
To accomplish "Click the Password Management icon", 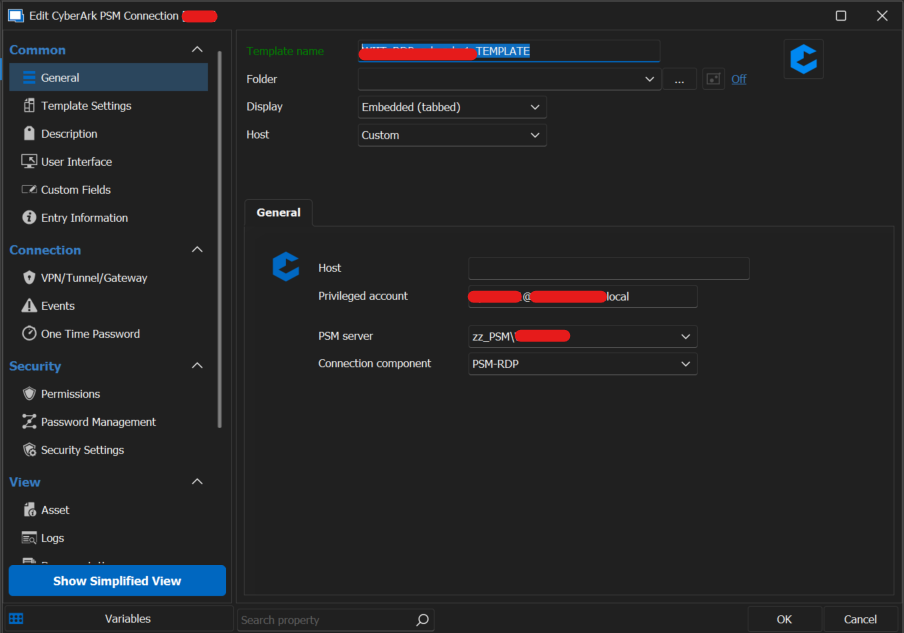I will (29, 421).
